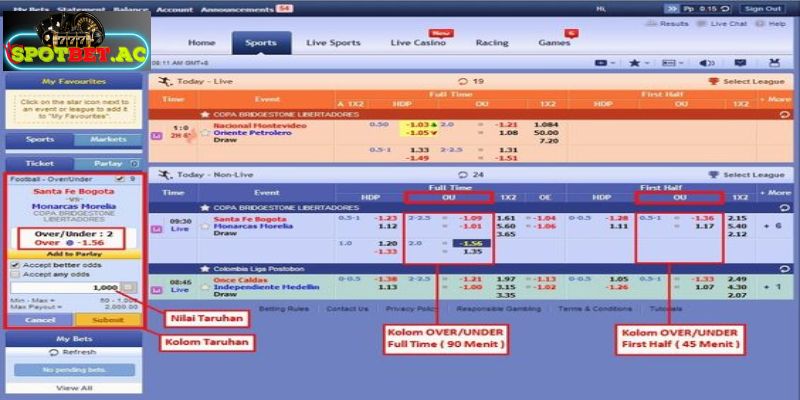Screen dimensions: 800x400
Task: Click the double-arrow icon beside balance
Action: point(672,9)
